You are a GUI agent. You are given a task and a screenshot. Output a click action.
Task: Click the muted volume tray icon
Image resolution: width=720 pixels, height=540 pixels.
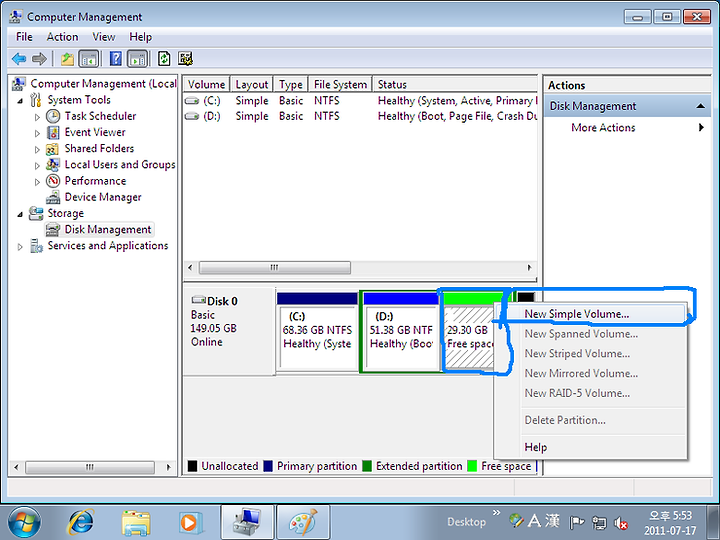coord(621,523)
